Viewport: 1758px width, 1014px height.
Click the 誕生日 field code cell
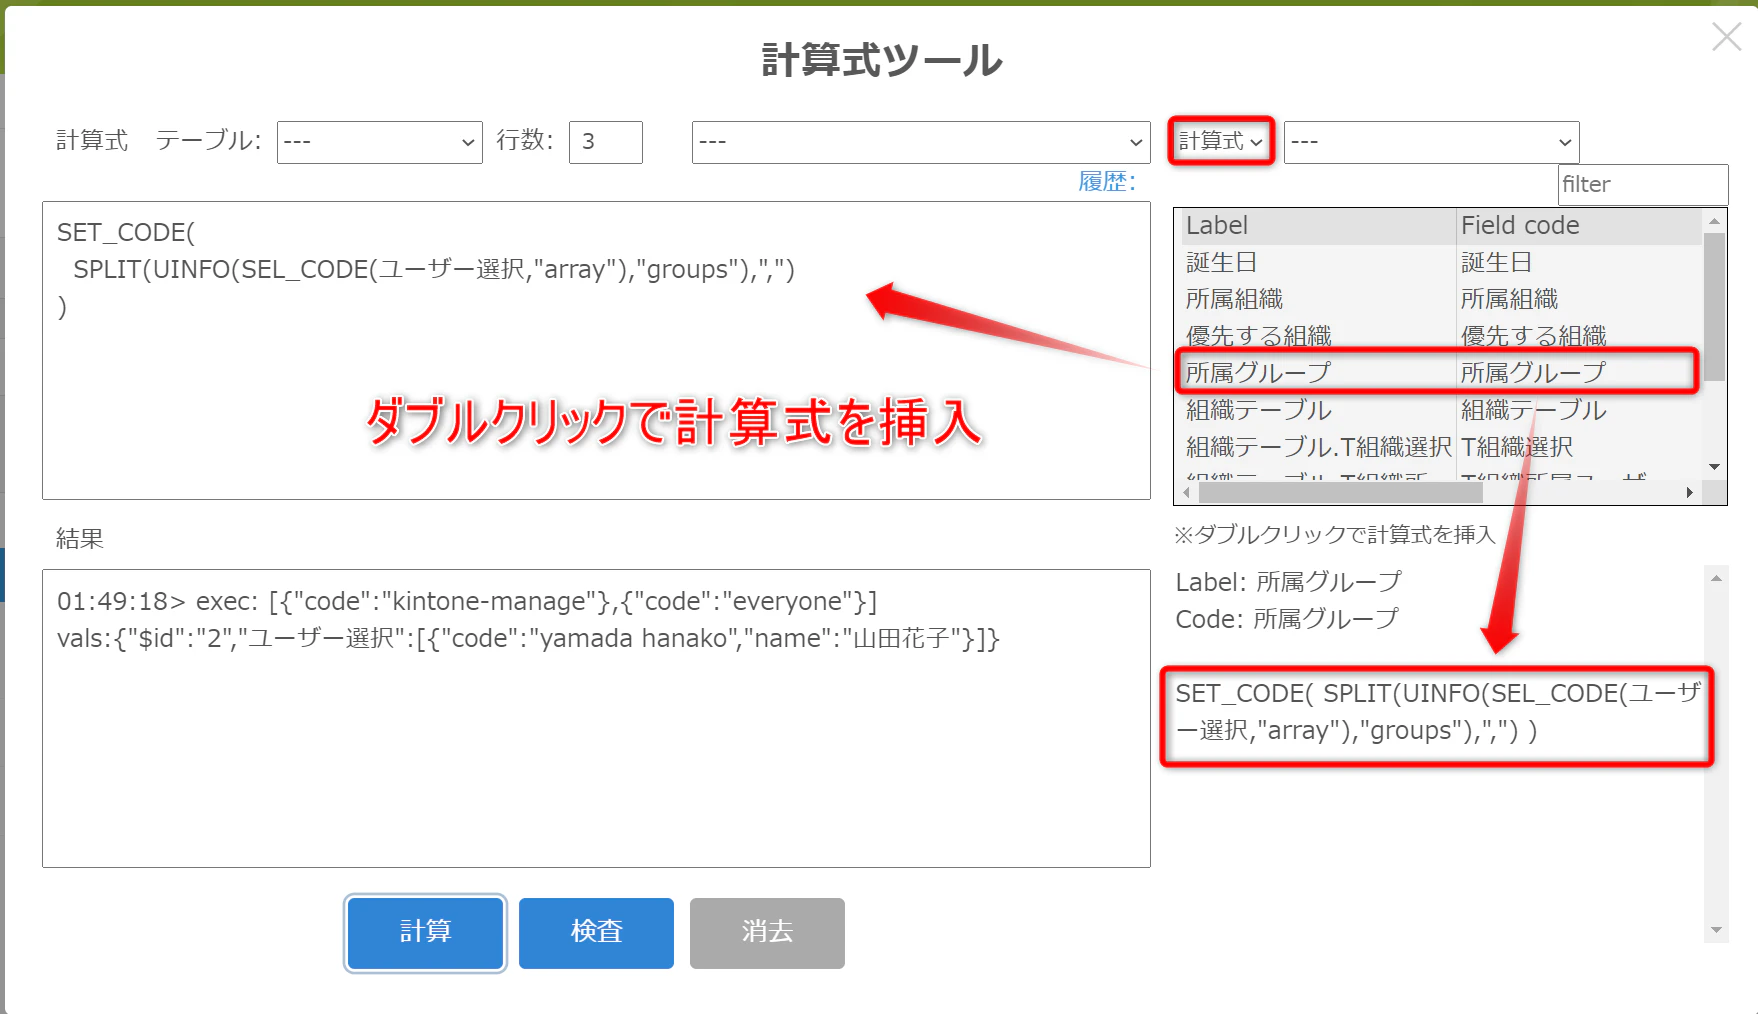(x=1579, y=262)
